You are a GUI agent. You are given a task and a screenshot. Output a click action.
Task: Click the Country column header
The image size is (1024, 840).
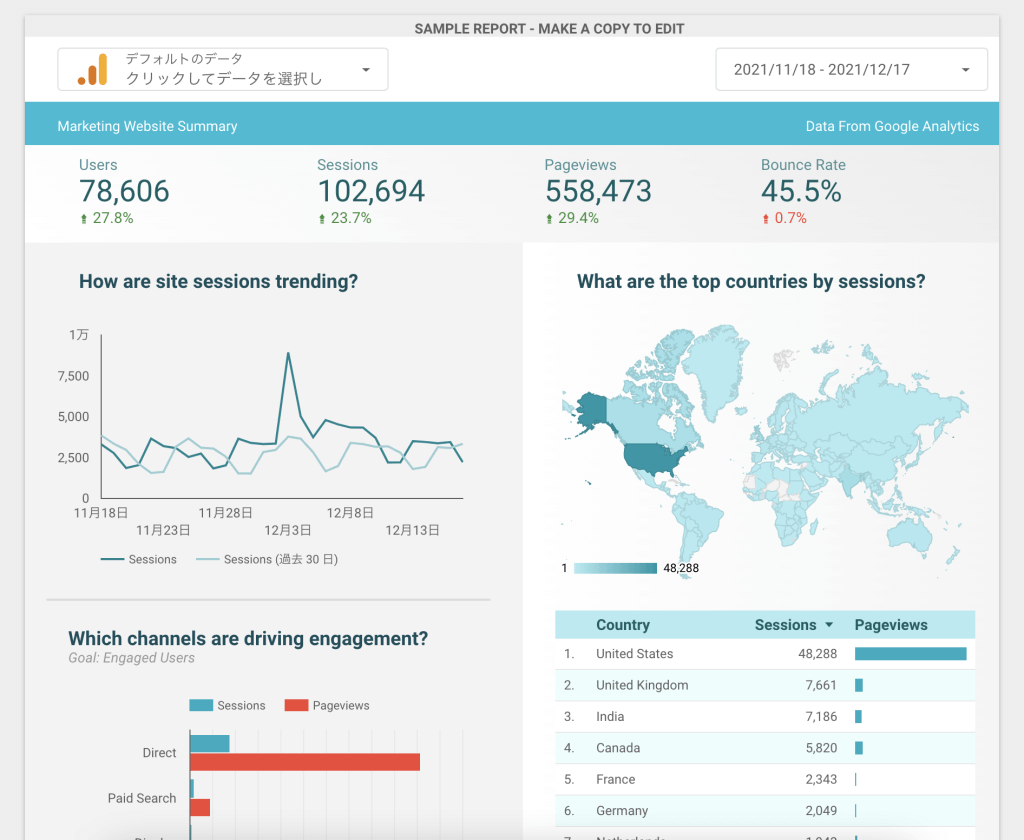point(623,625)
